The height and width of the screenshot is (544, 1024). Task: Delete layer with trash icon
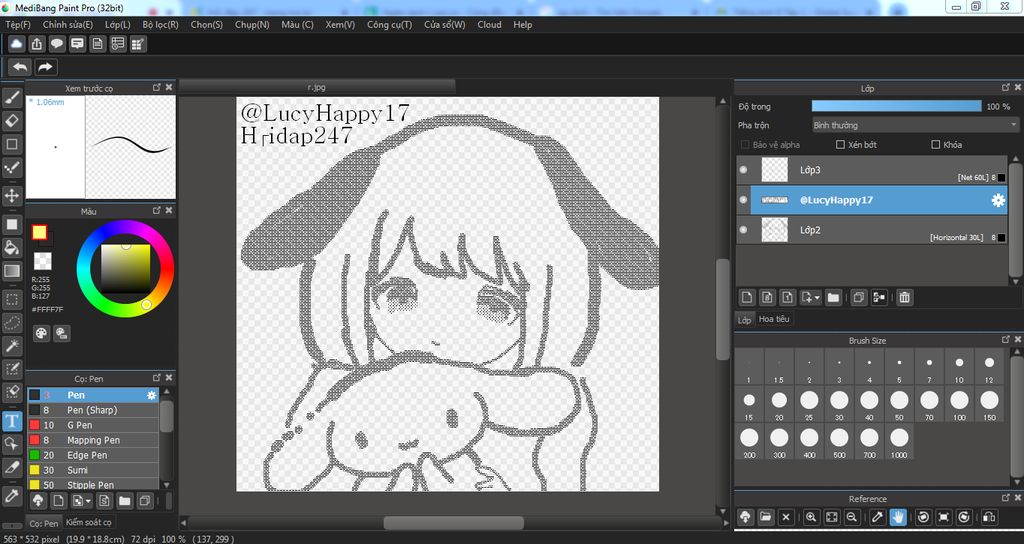click(904, 297)
